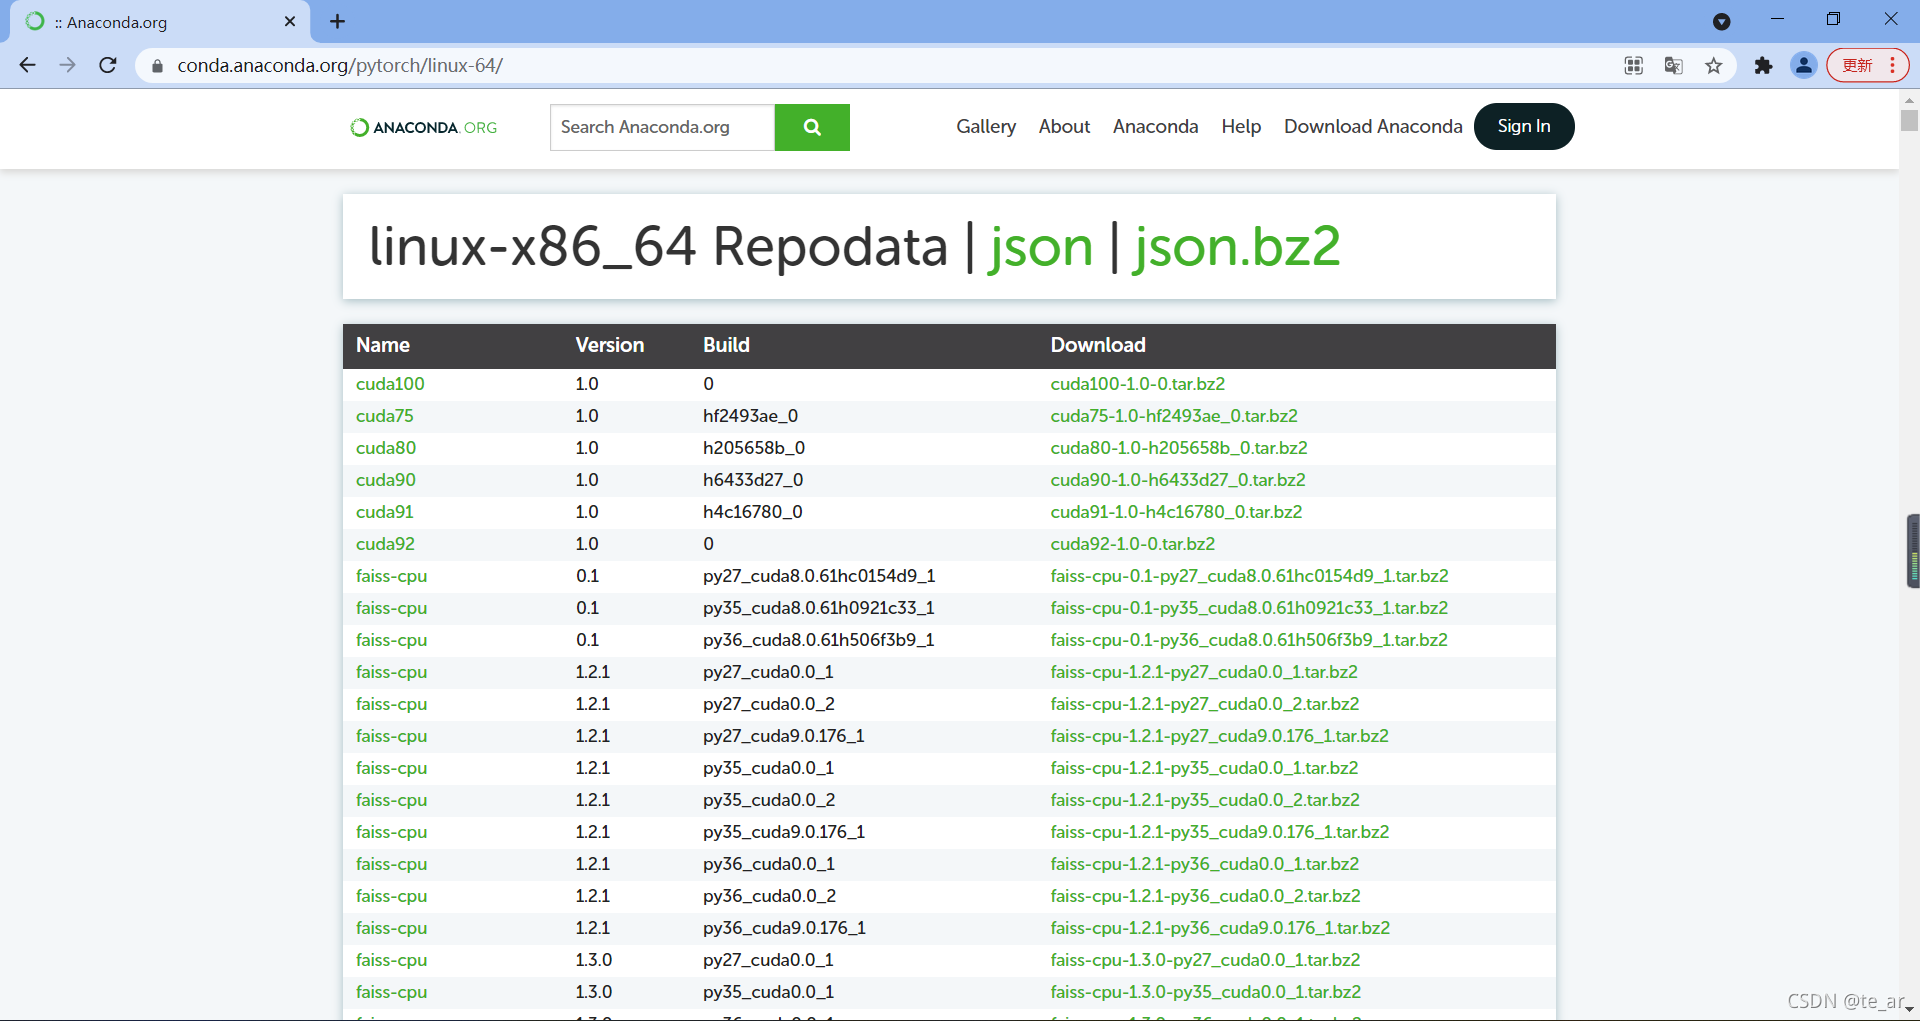Open a new tab with plus button
Screen dimensions: 1920x1021
(338, 21)
